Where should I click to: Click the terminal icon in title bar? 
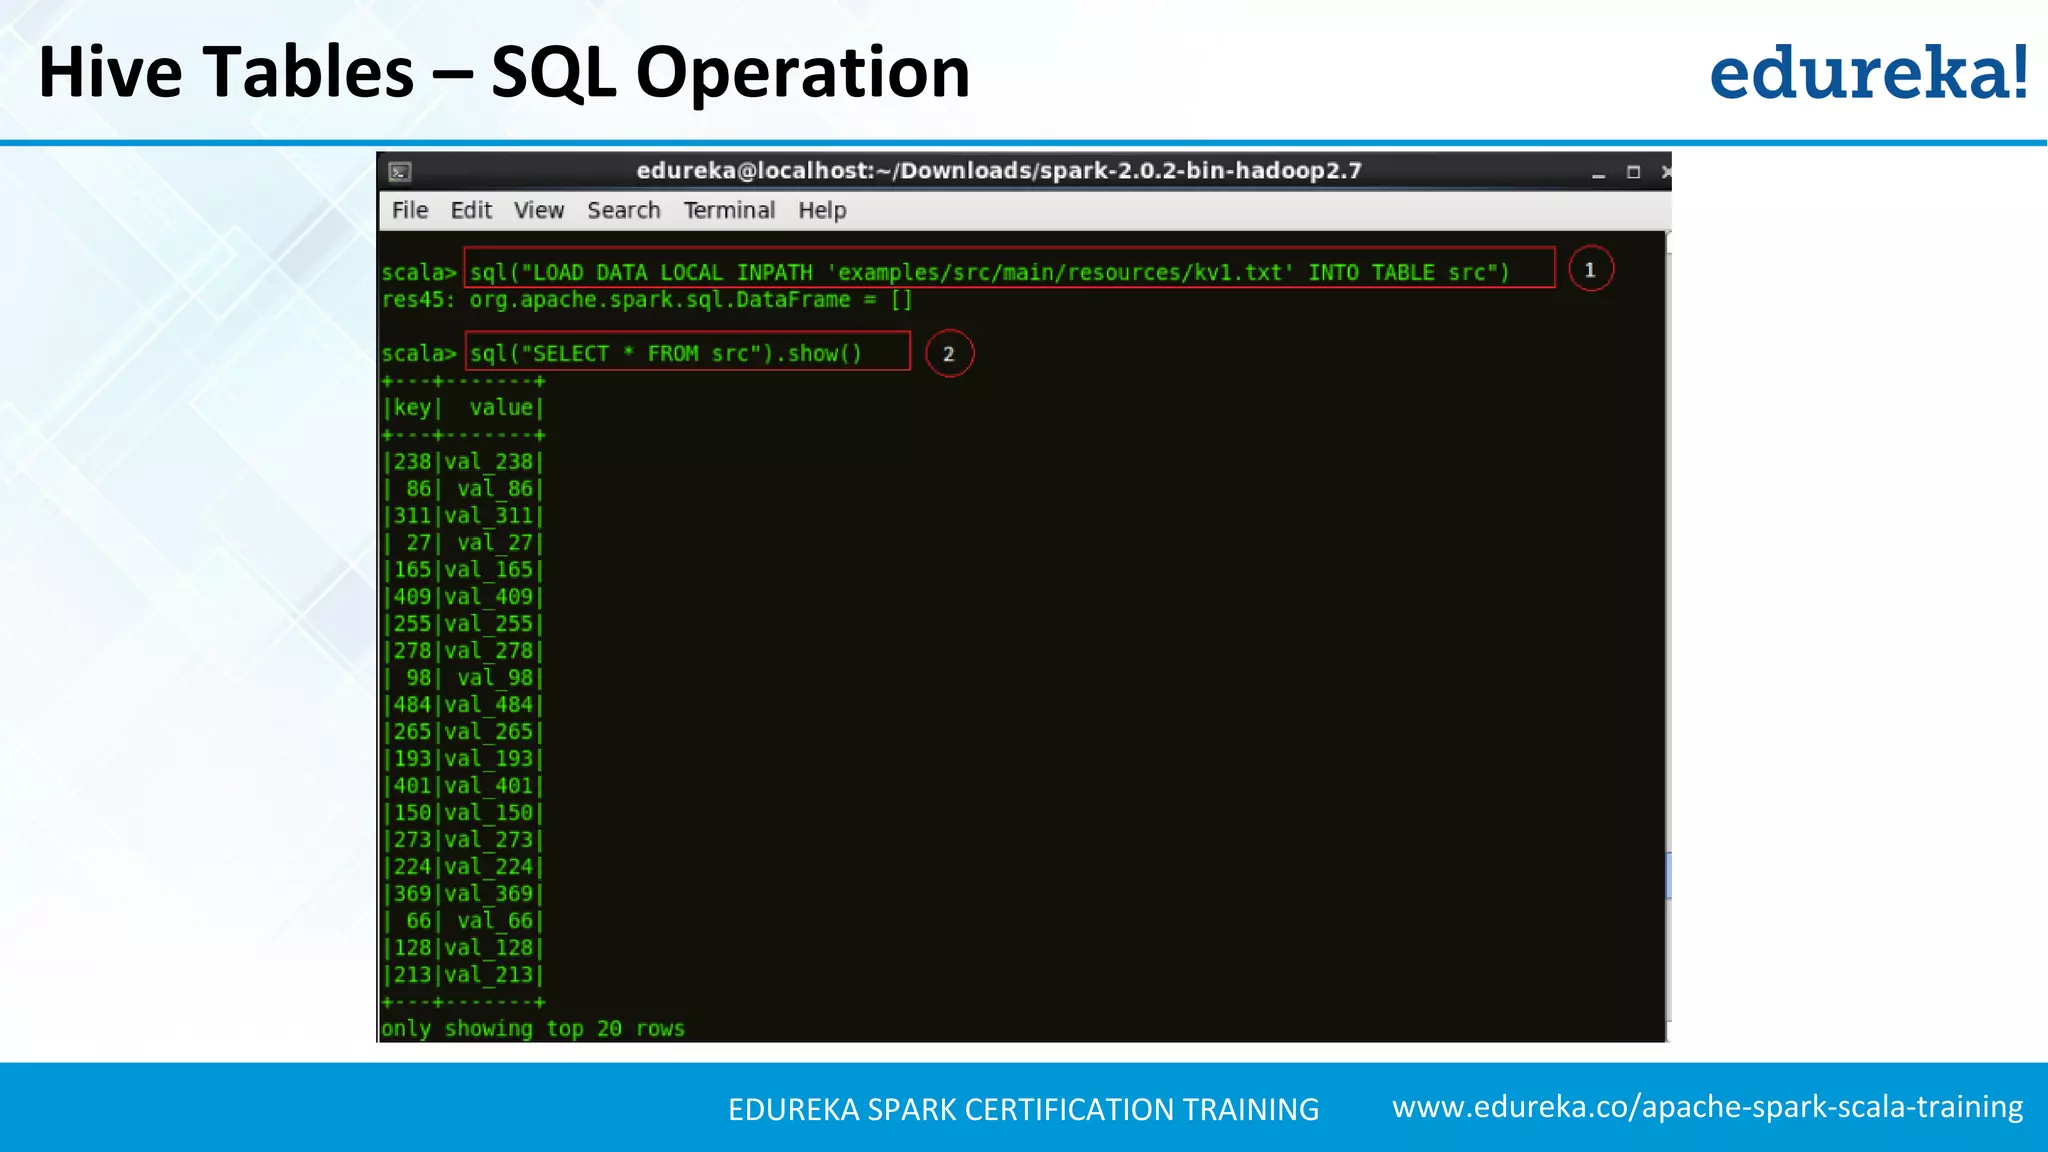400,172
